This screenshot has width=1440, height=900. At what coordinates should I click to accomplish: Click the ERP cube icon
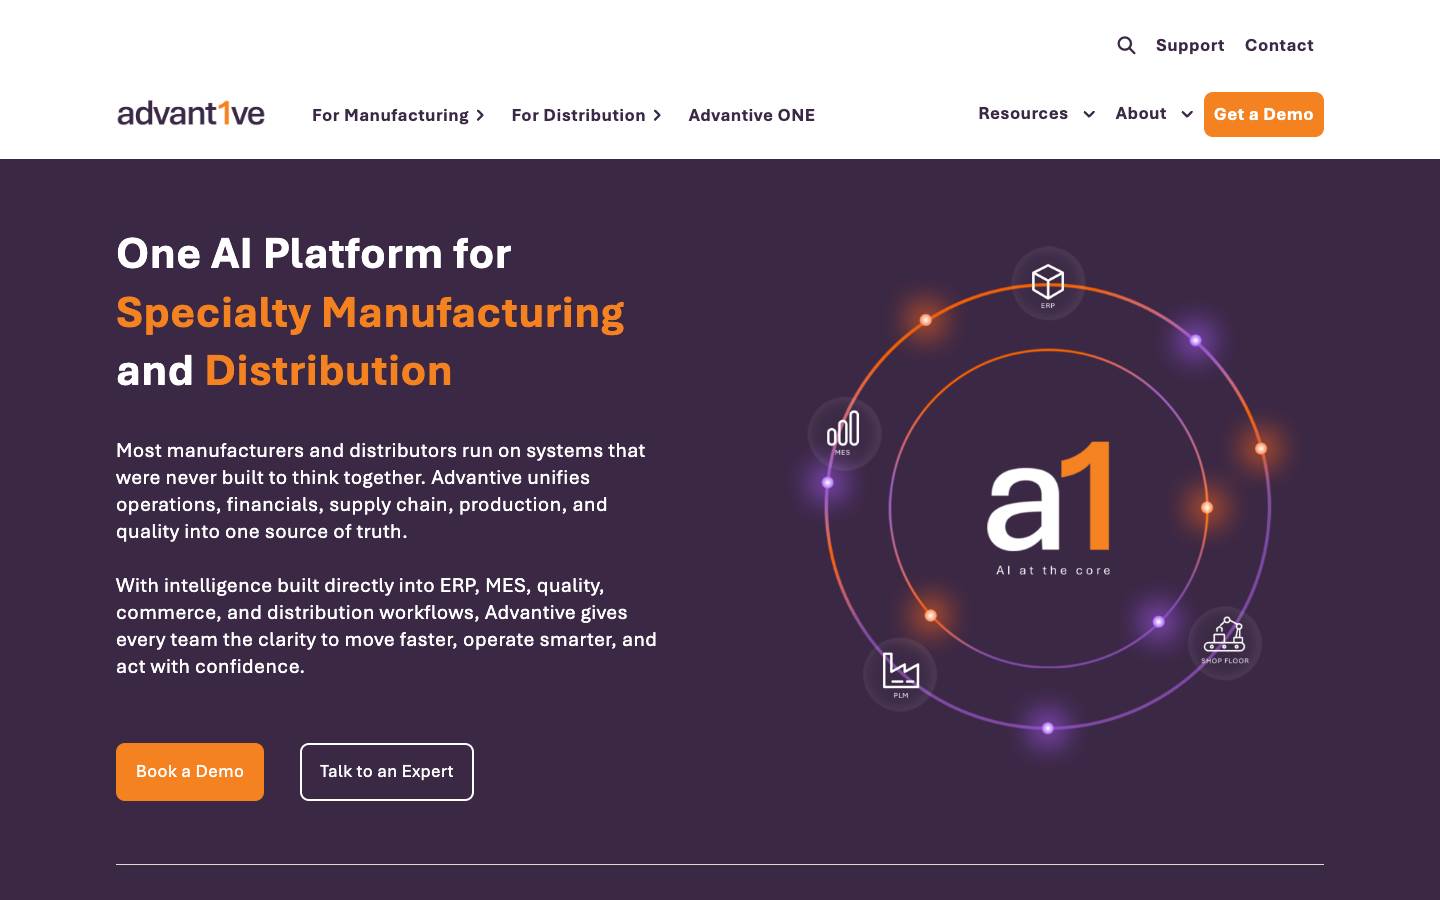click(1048, 283)
